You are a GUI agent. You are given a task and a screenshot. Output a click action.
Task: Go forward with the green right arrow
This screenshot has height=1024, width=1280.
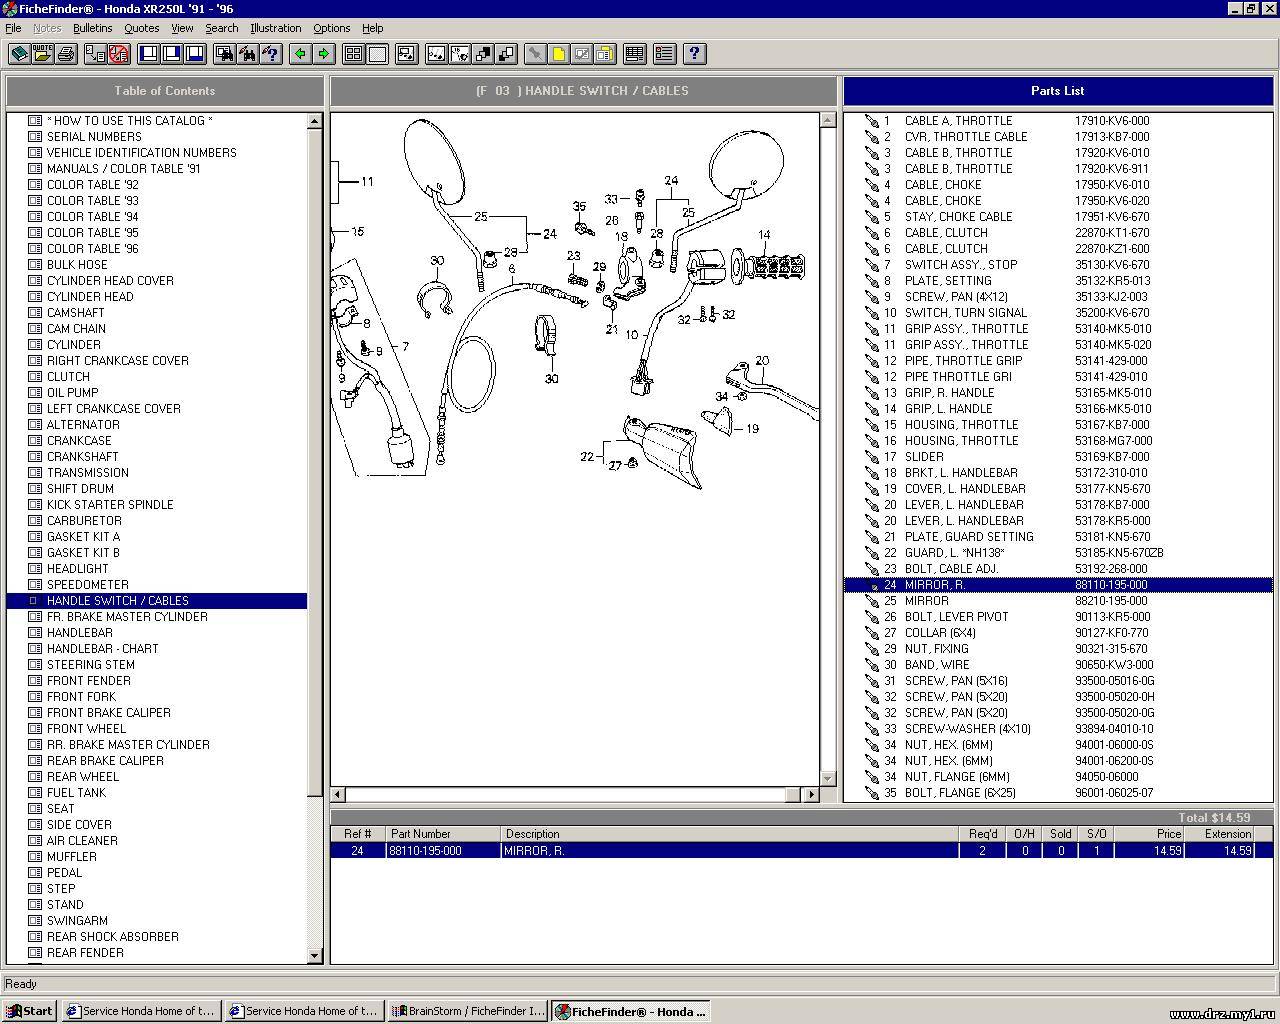[x=323, y=54]
